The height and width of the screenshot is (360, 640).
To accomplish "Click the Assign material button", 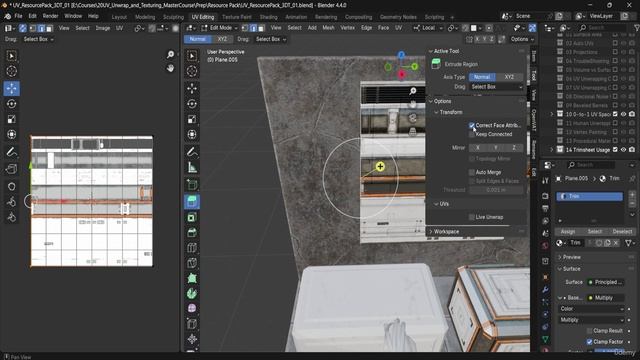I will tap(568, 231).
